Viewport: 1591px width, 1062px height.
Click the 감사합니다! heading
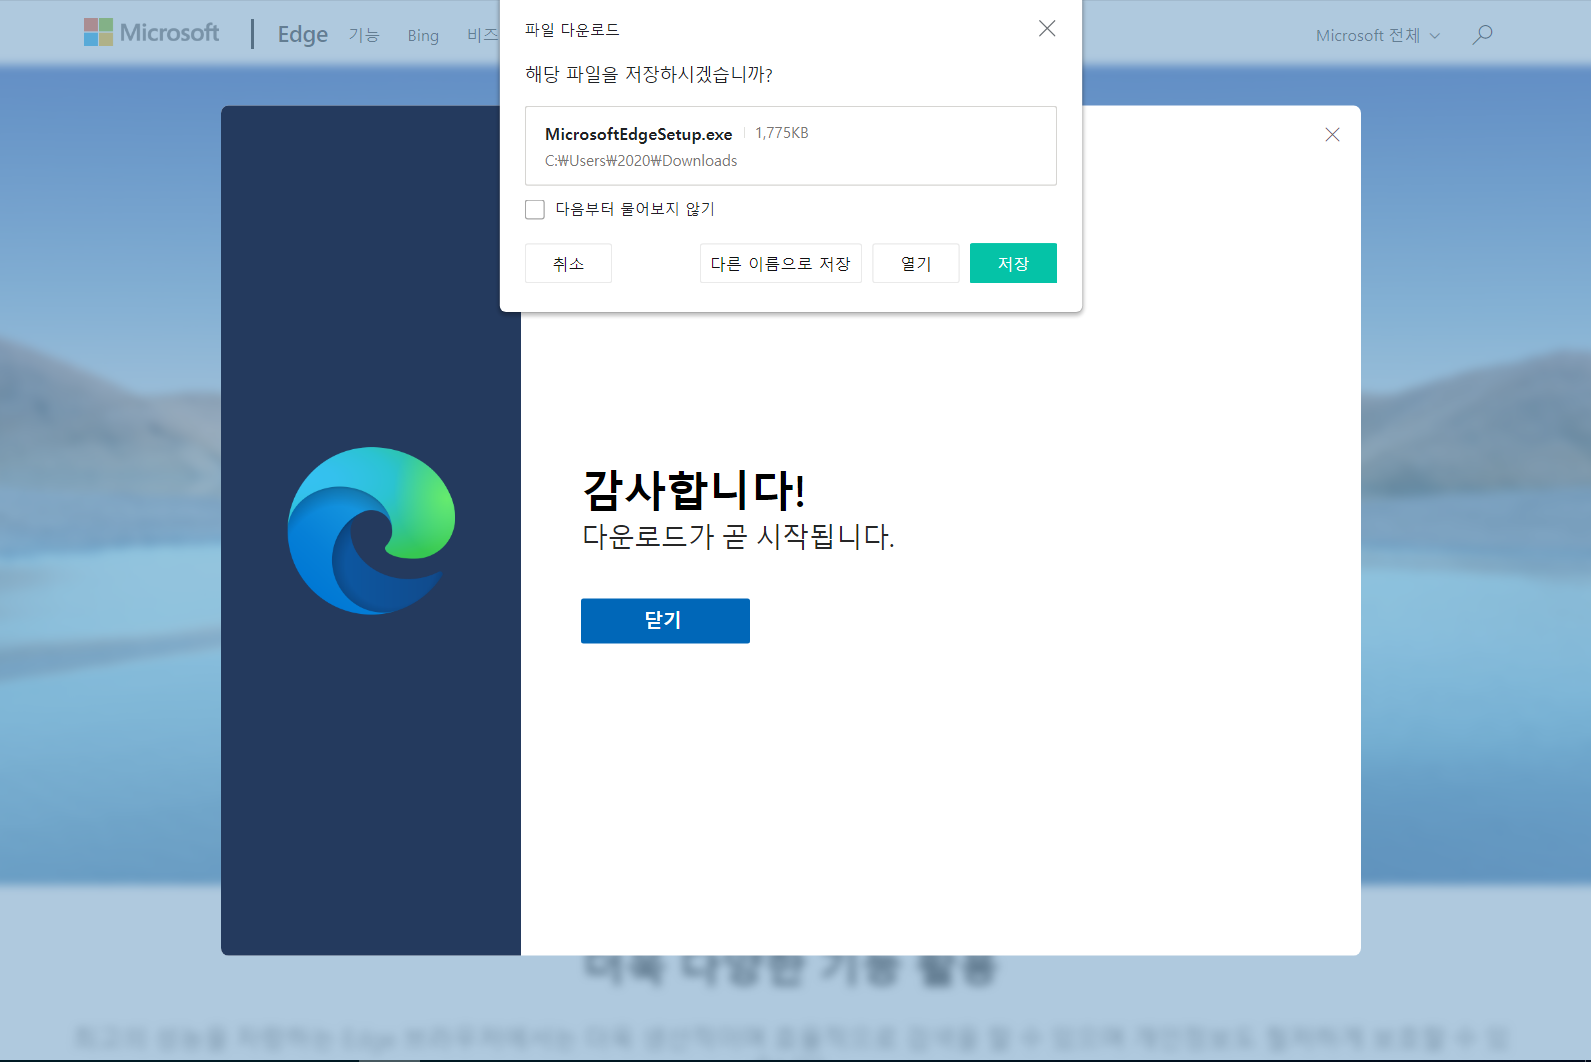click(x=694, y=489)
